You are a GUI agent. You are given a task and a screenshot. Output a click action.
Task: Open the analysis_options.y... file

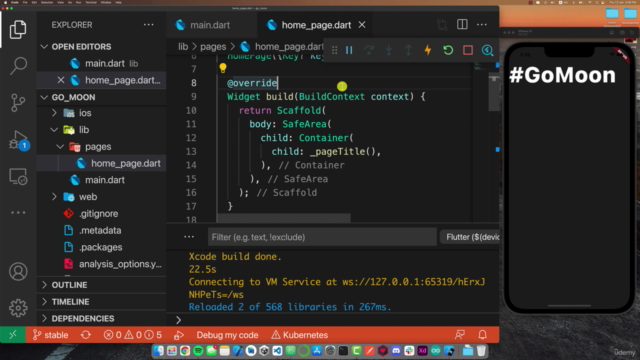(101, 264)
